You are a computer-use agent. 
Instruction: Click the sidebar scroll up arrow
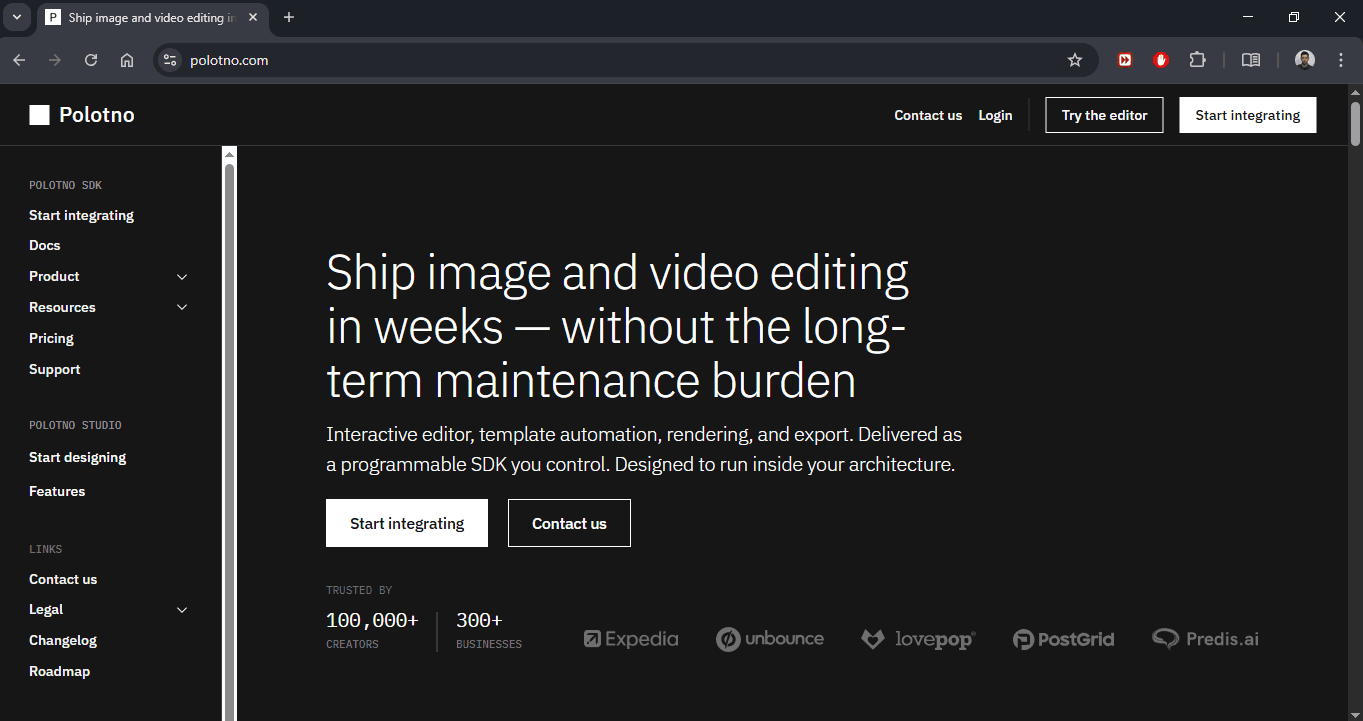point(229,154)
